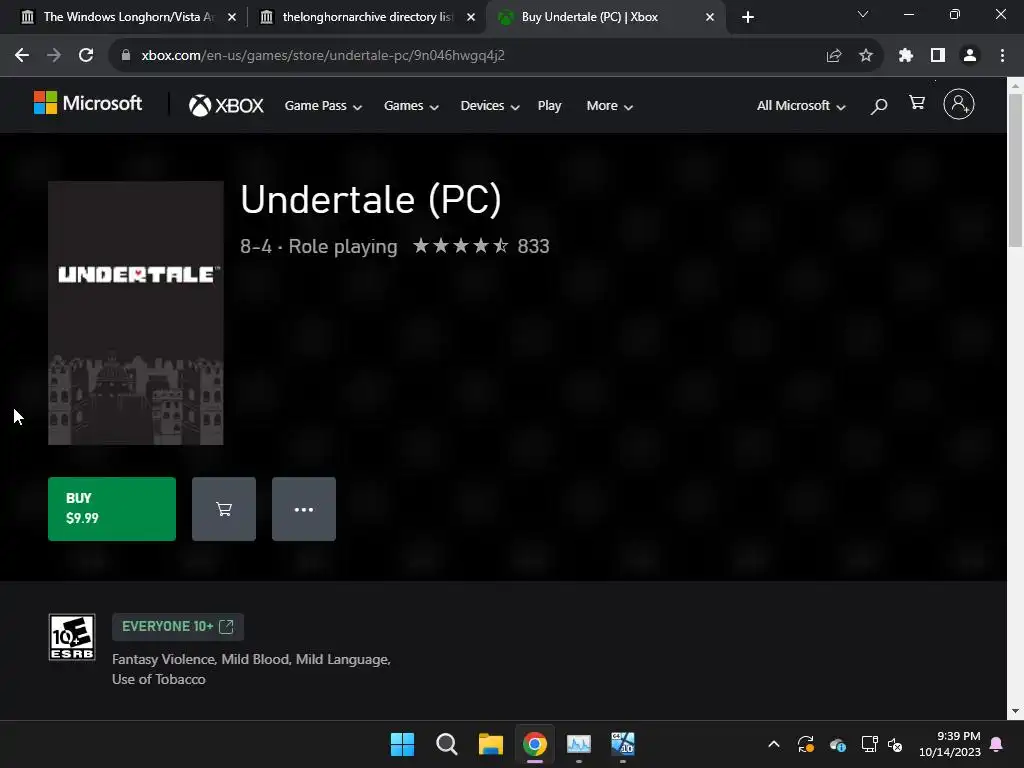Click the scrollbar down arrow

[1015, 711]
